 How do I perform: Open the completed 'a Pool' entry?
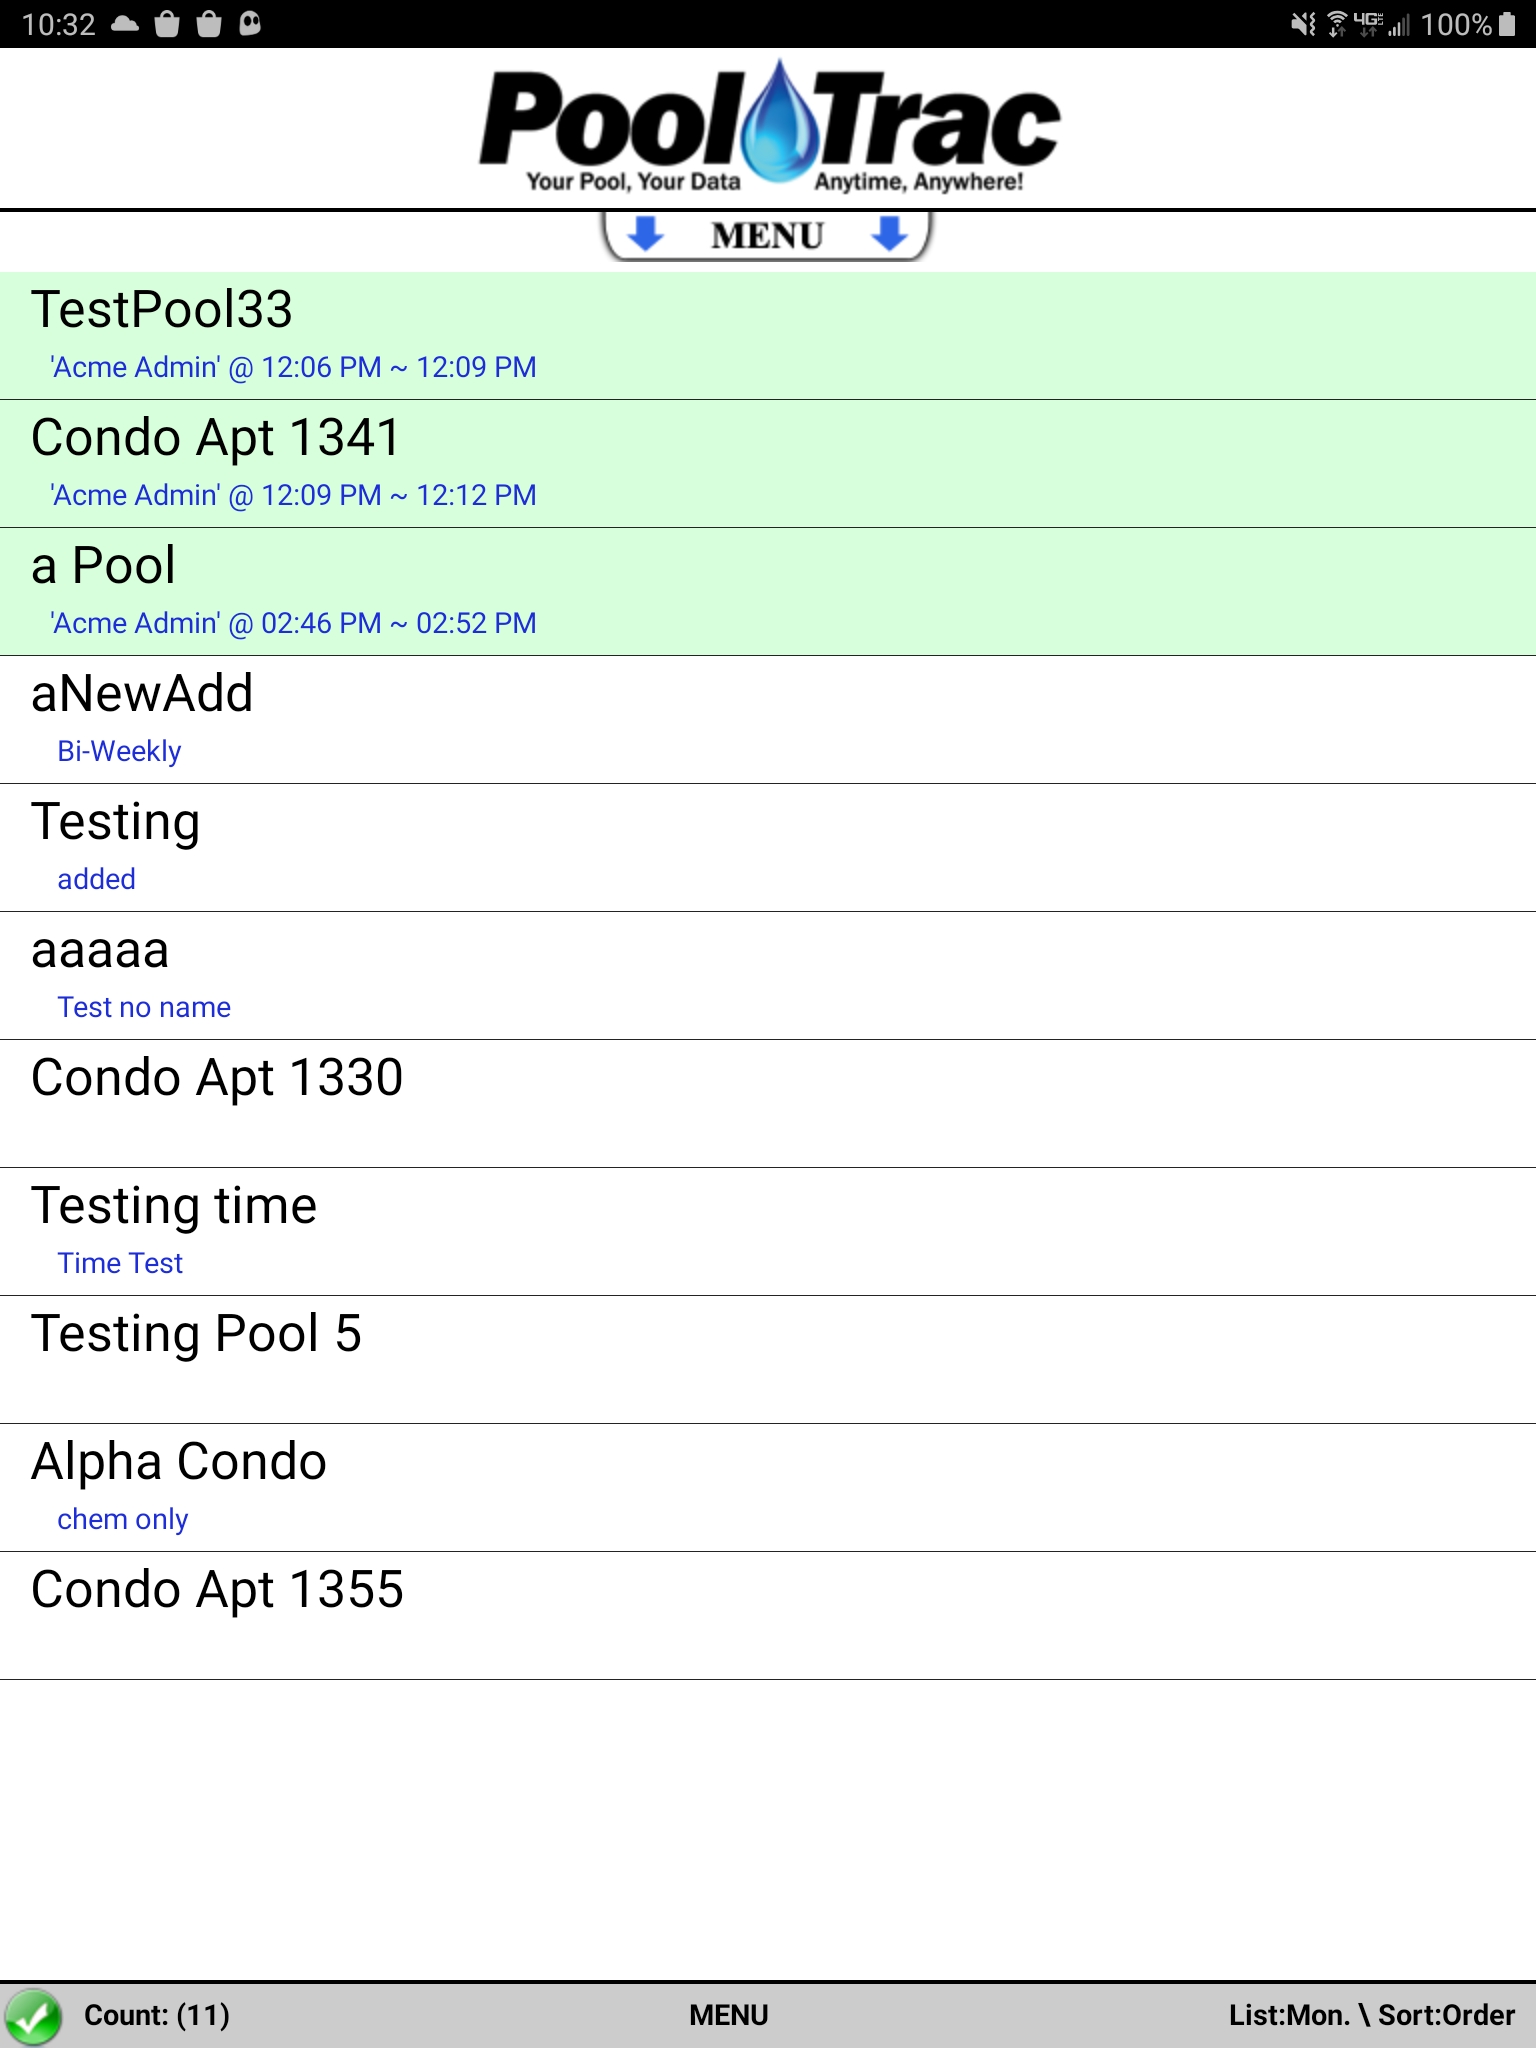point(768,592)
